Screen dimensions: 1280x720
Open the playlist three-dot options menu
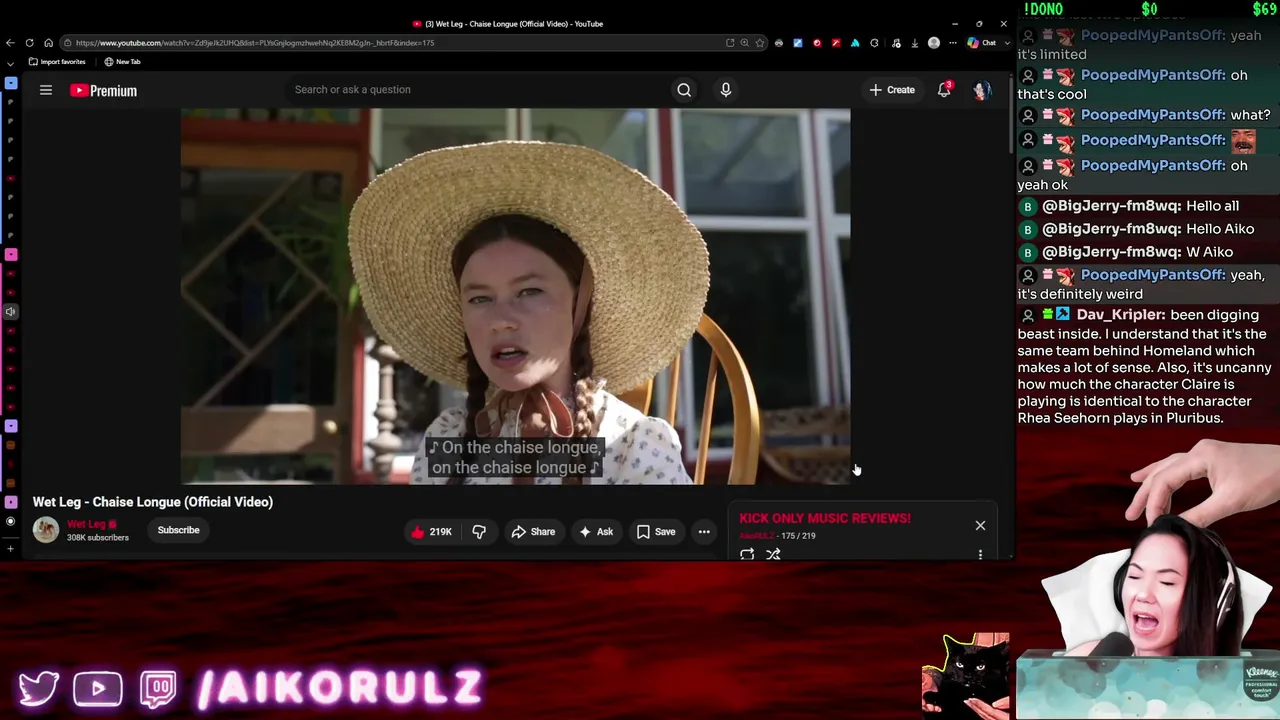pyautogui.click(x=980, y=554)
